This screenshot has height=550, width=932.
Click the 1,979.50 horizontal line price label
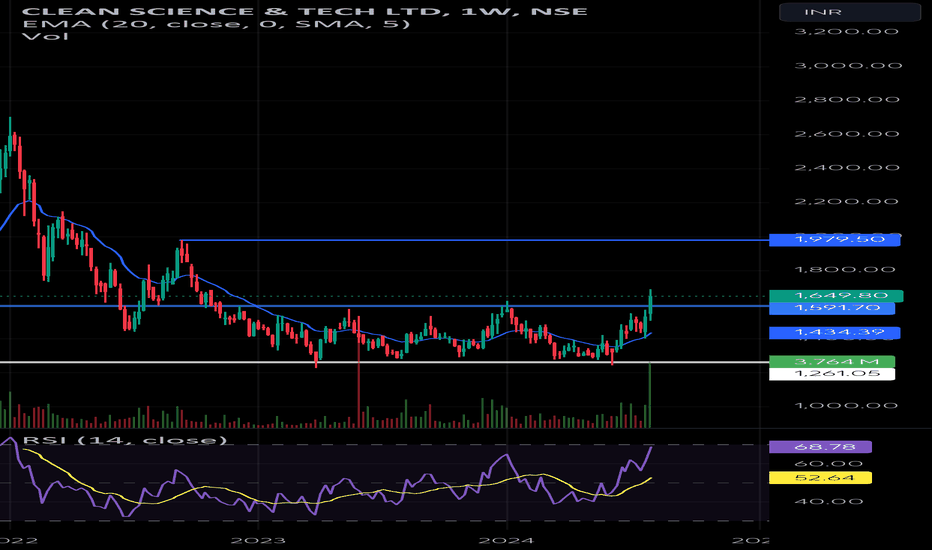pos(835,240)
